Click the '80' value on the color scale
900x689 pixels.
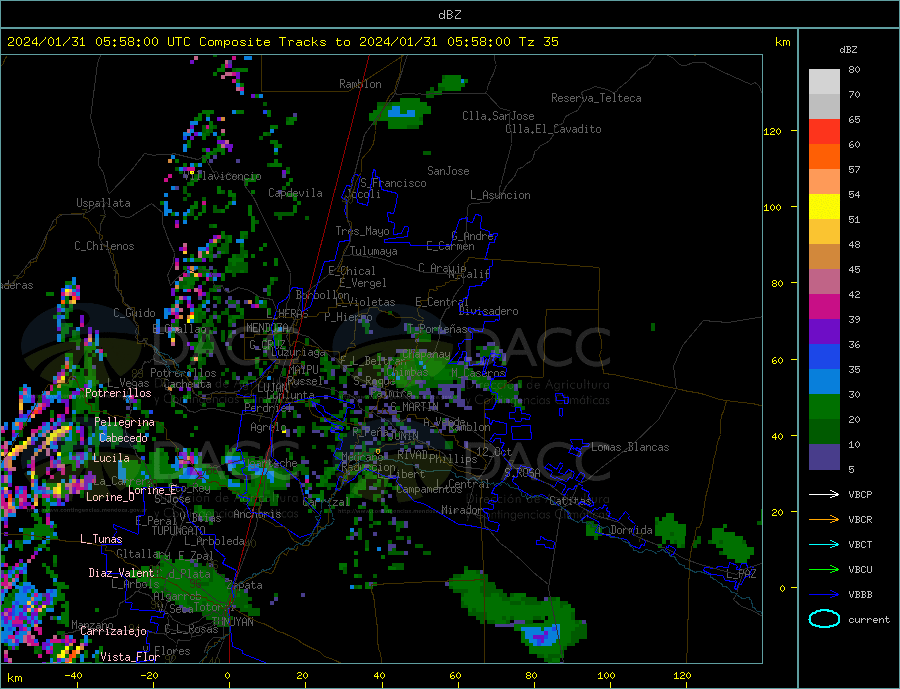point(854,69)
